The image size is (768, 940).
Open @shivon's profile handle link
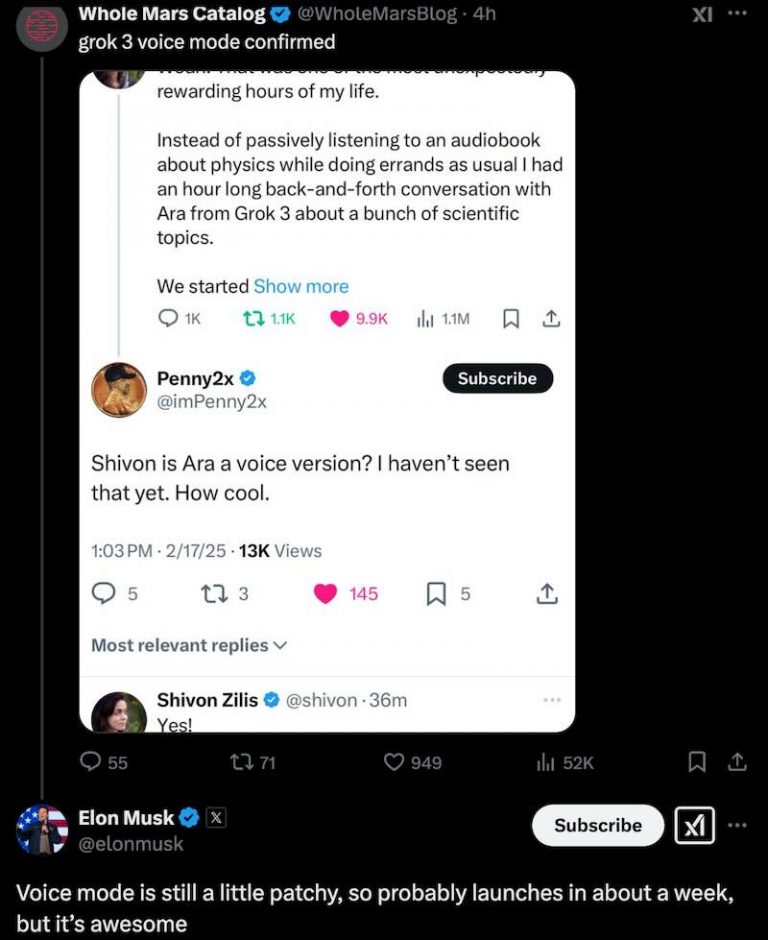point(317,700)
